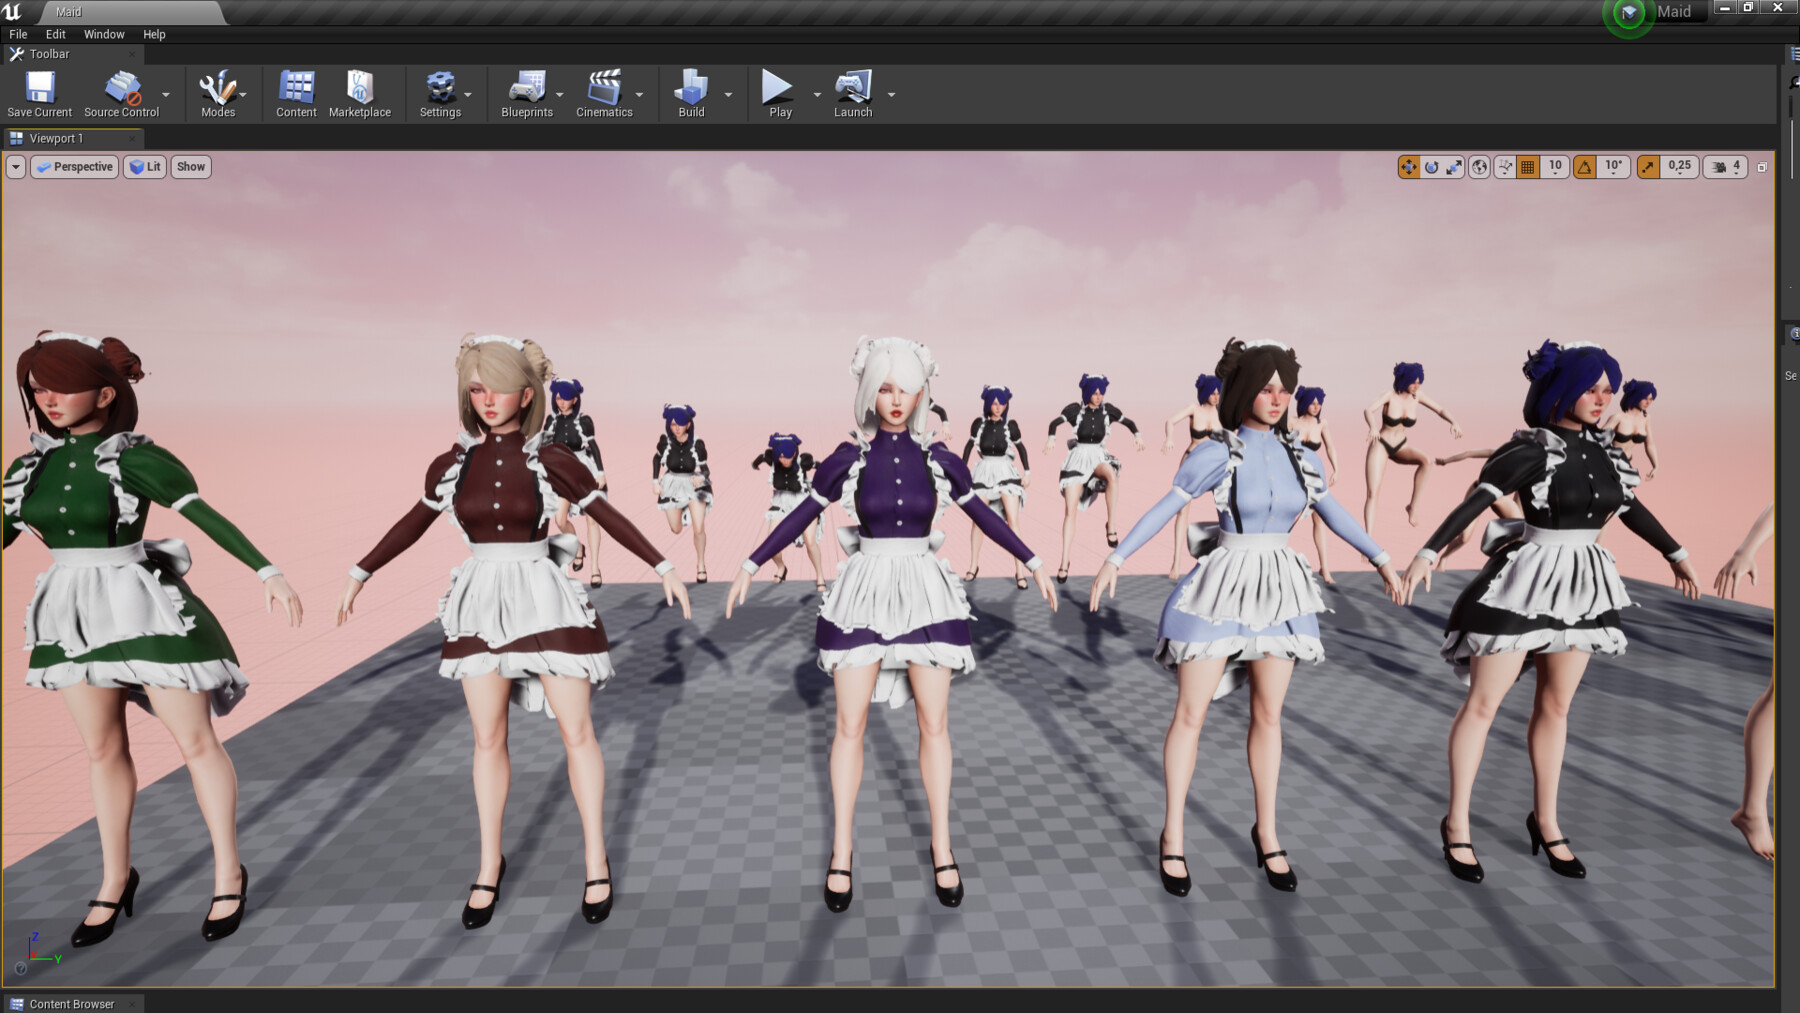The width and height of the screenshot is (1800, 1013).
Task: Adjust the camera speed value control
Action: (x=1724, y=167)
